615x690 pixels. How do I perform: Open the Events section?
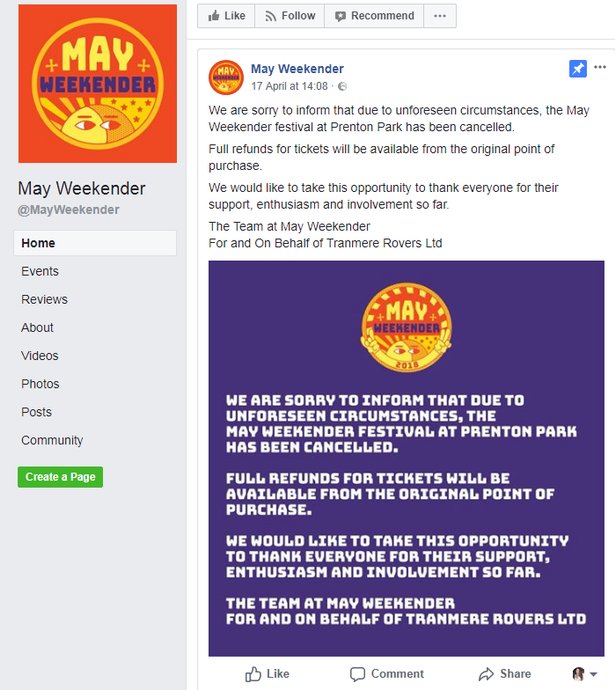tap(40, 271)
